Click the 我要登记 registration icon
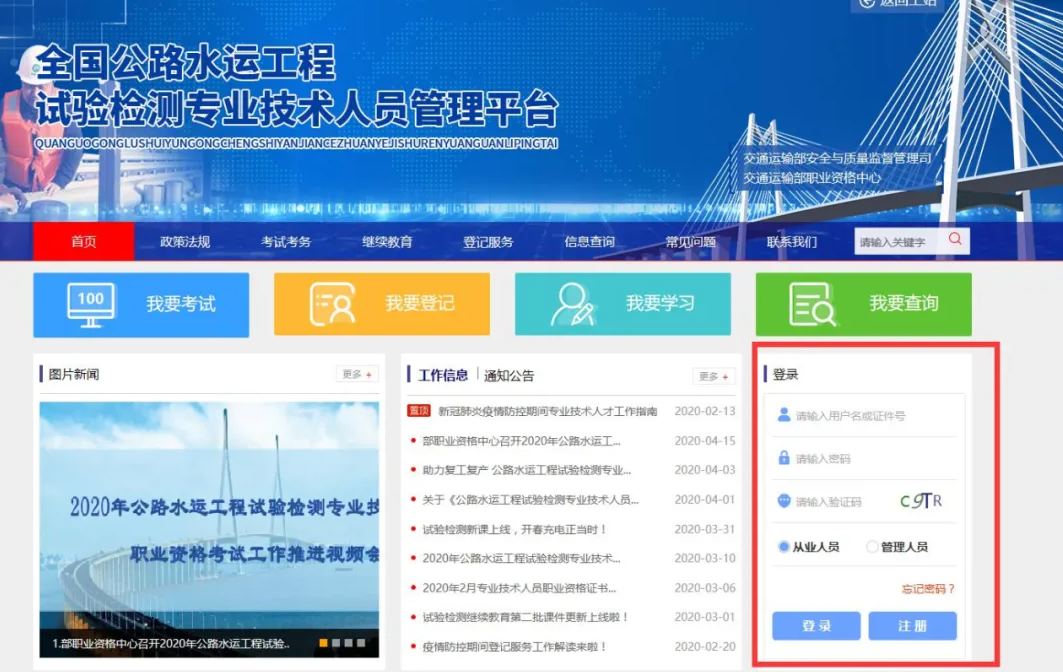Viewport: 1063px width, 672px height. pyautogui.click(x=332, y=304)
